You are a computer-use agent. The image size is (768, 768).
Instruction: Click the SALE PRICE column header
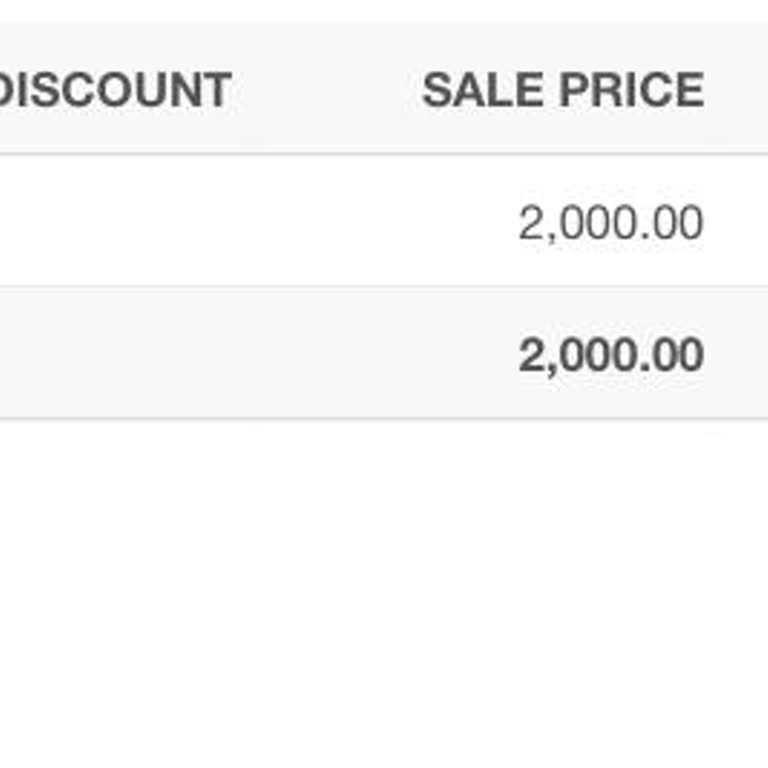562,90
